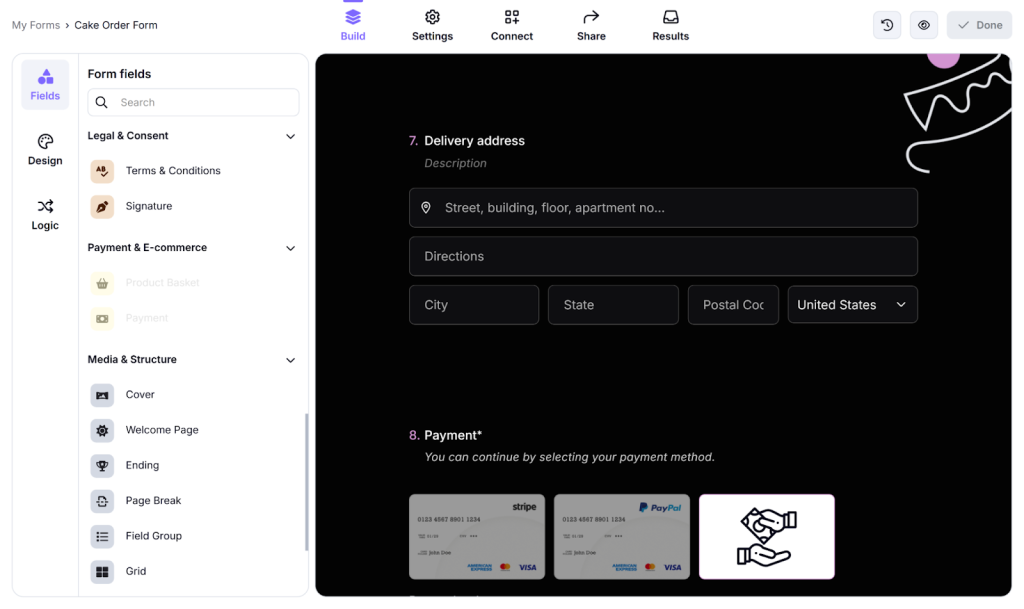
Task: Collapse the Media & Structure section
Action: (290, 359)
